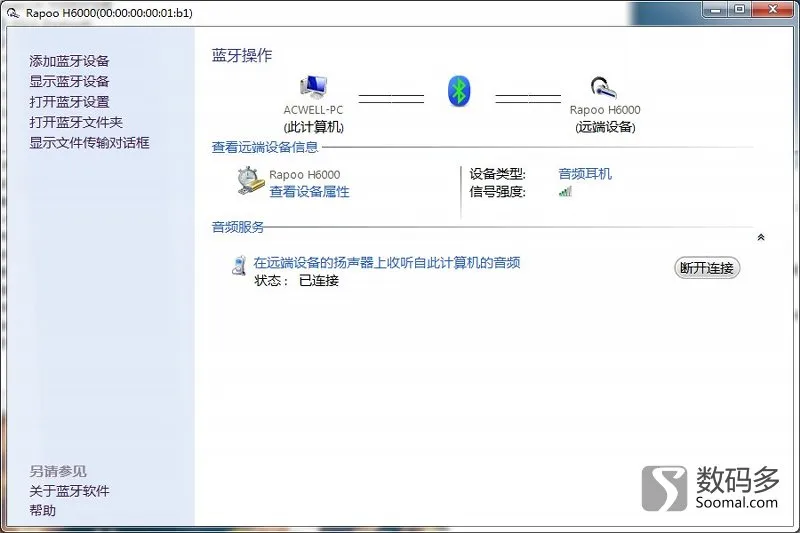Click the 断开连接 button
The height and width of the screenshot is (533, 800).
[707, 268]
